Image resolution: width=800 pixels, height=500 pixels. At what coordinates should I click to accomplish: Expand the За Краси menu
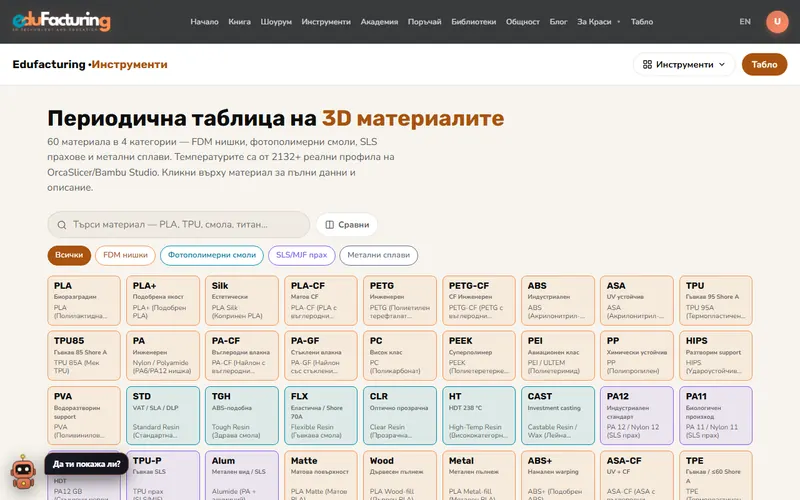[598, 21]
